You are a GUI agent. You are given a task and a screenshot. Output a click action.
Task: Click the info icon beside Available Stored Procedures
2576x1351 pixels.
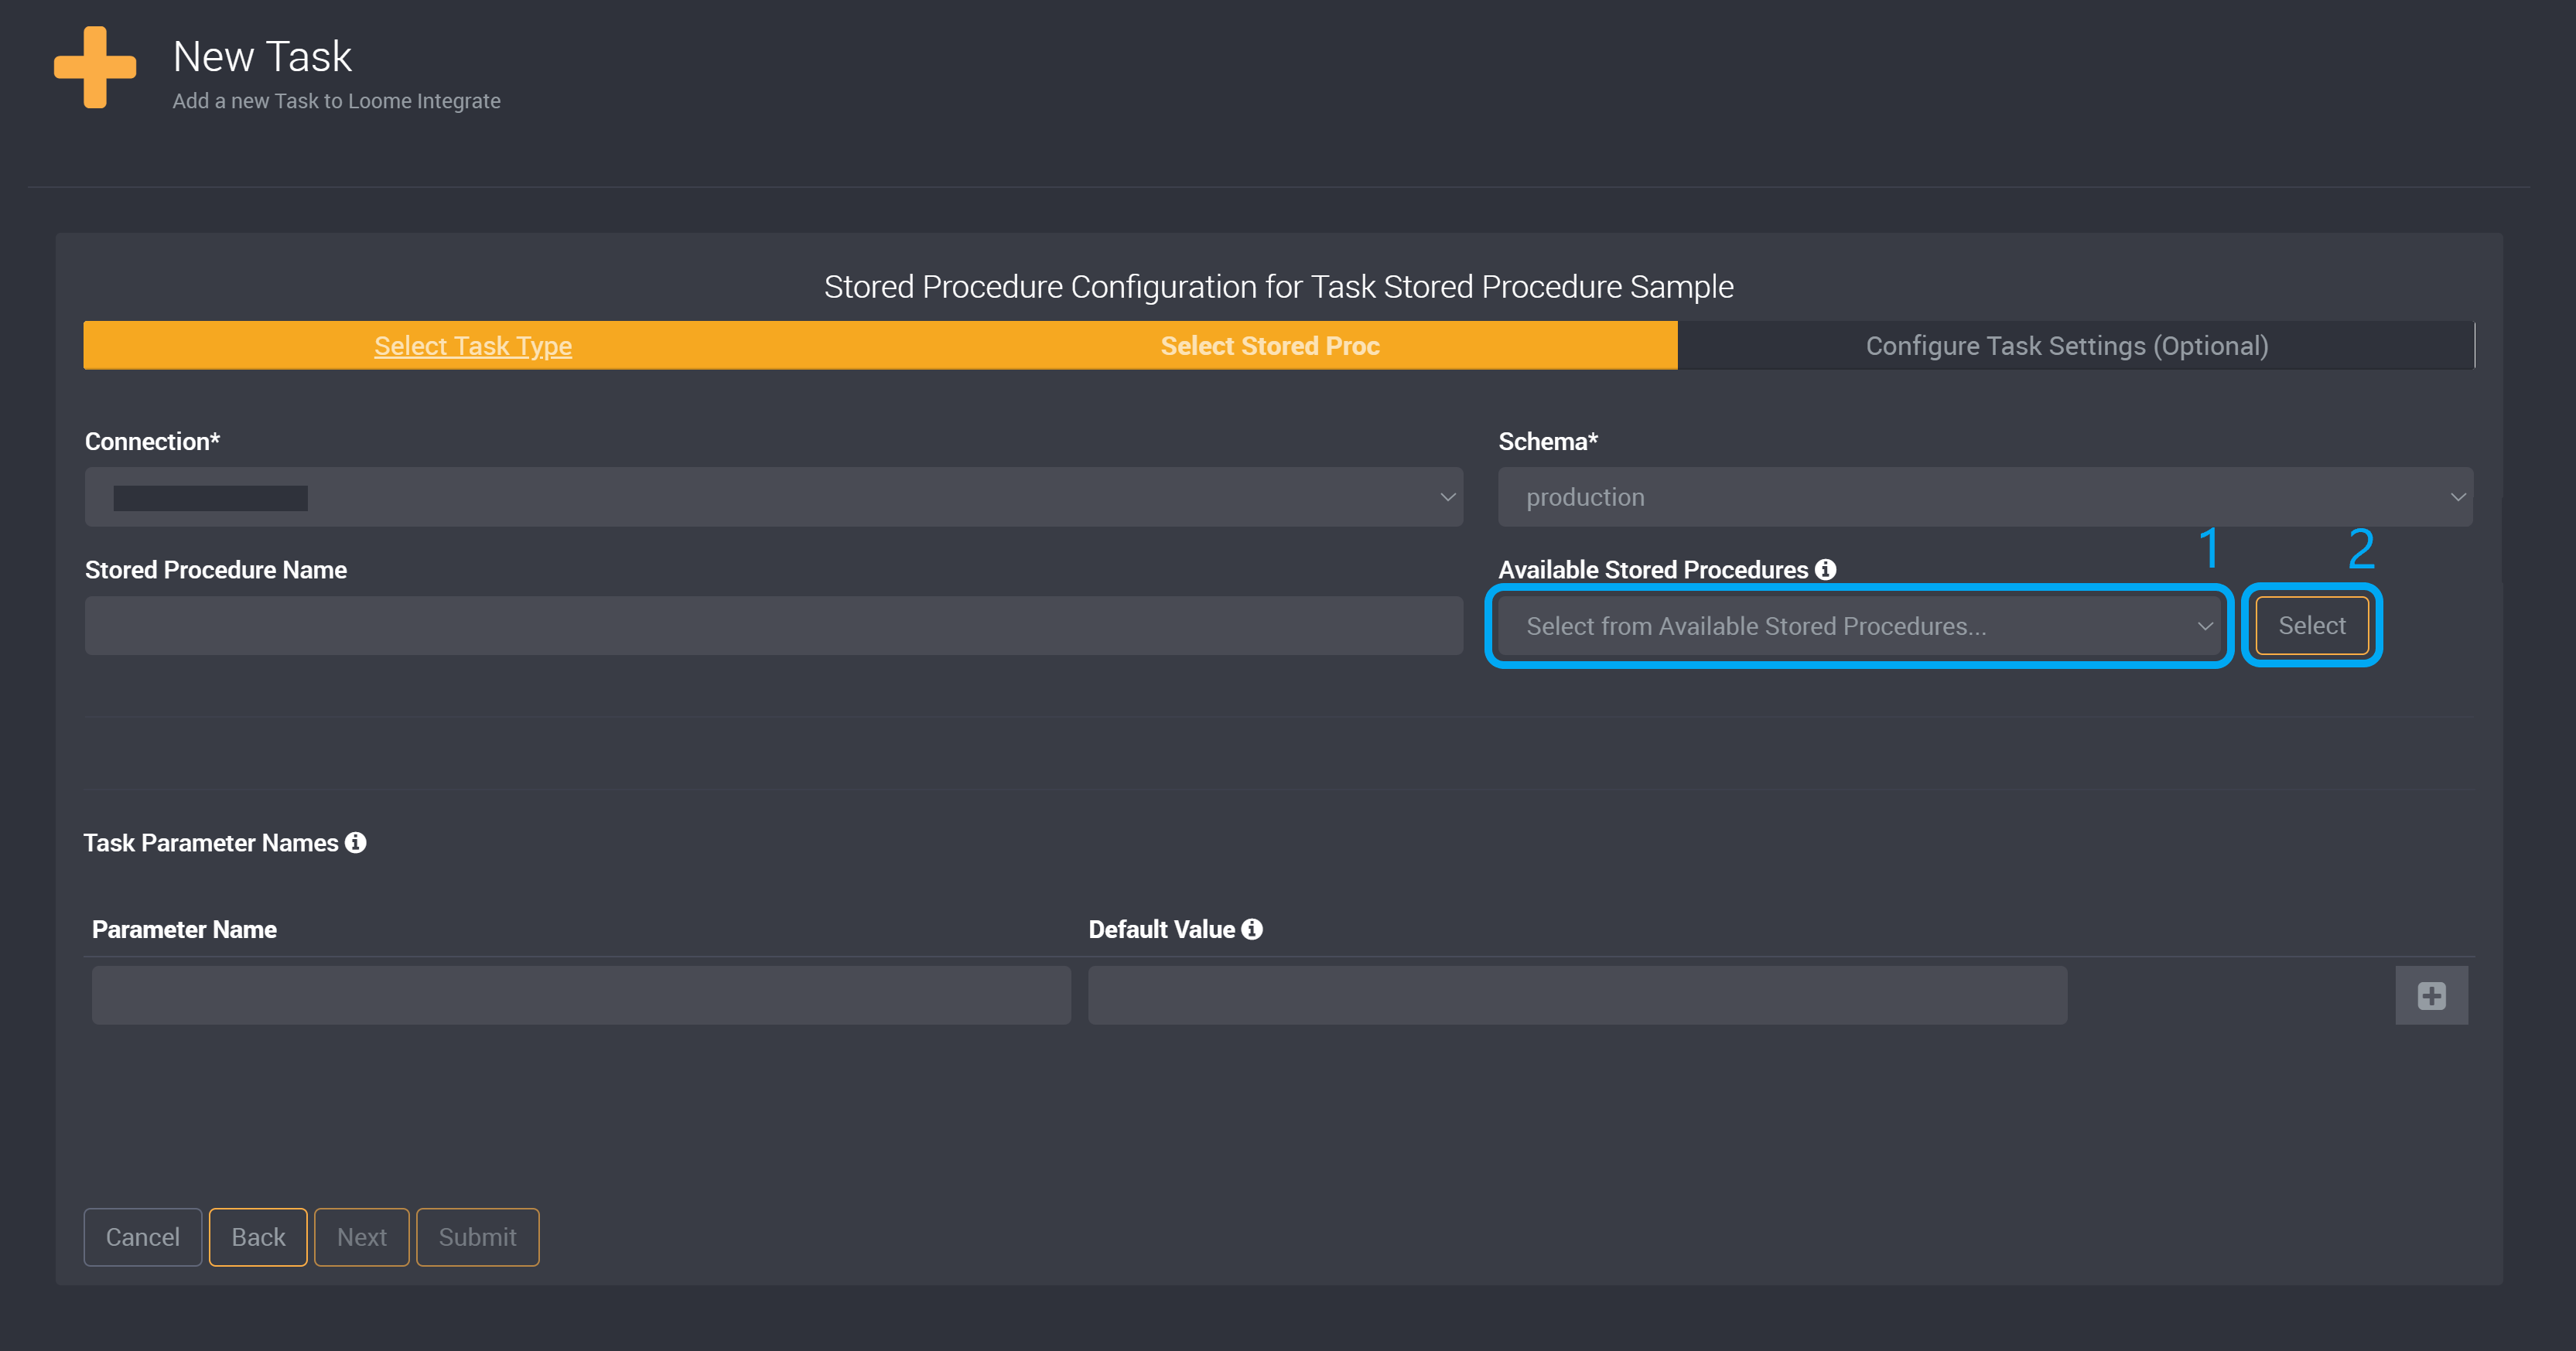1825,569
